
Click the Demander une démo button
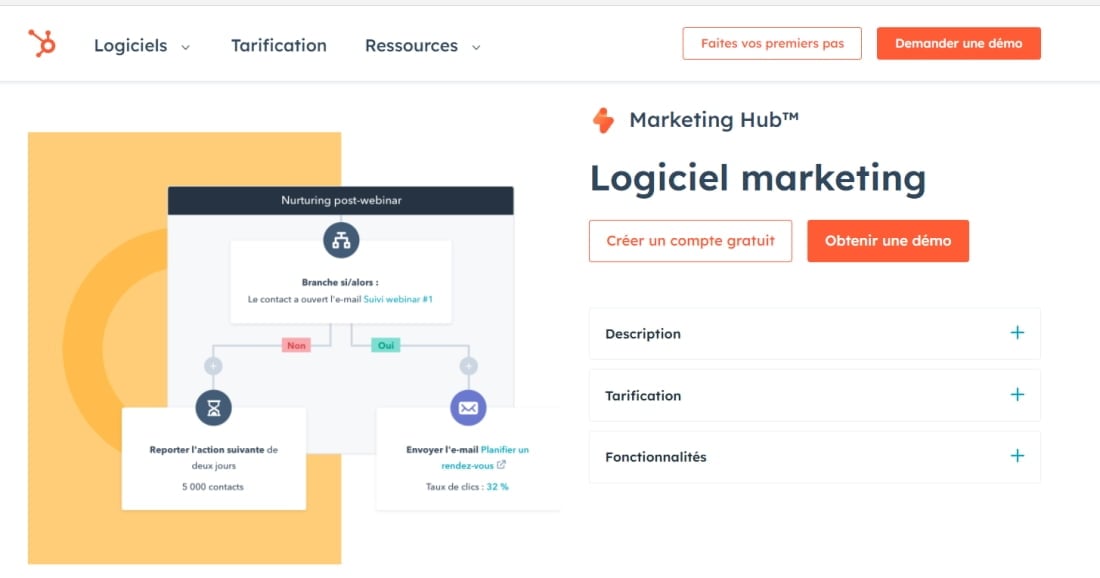tap(958, 43)
